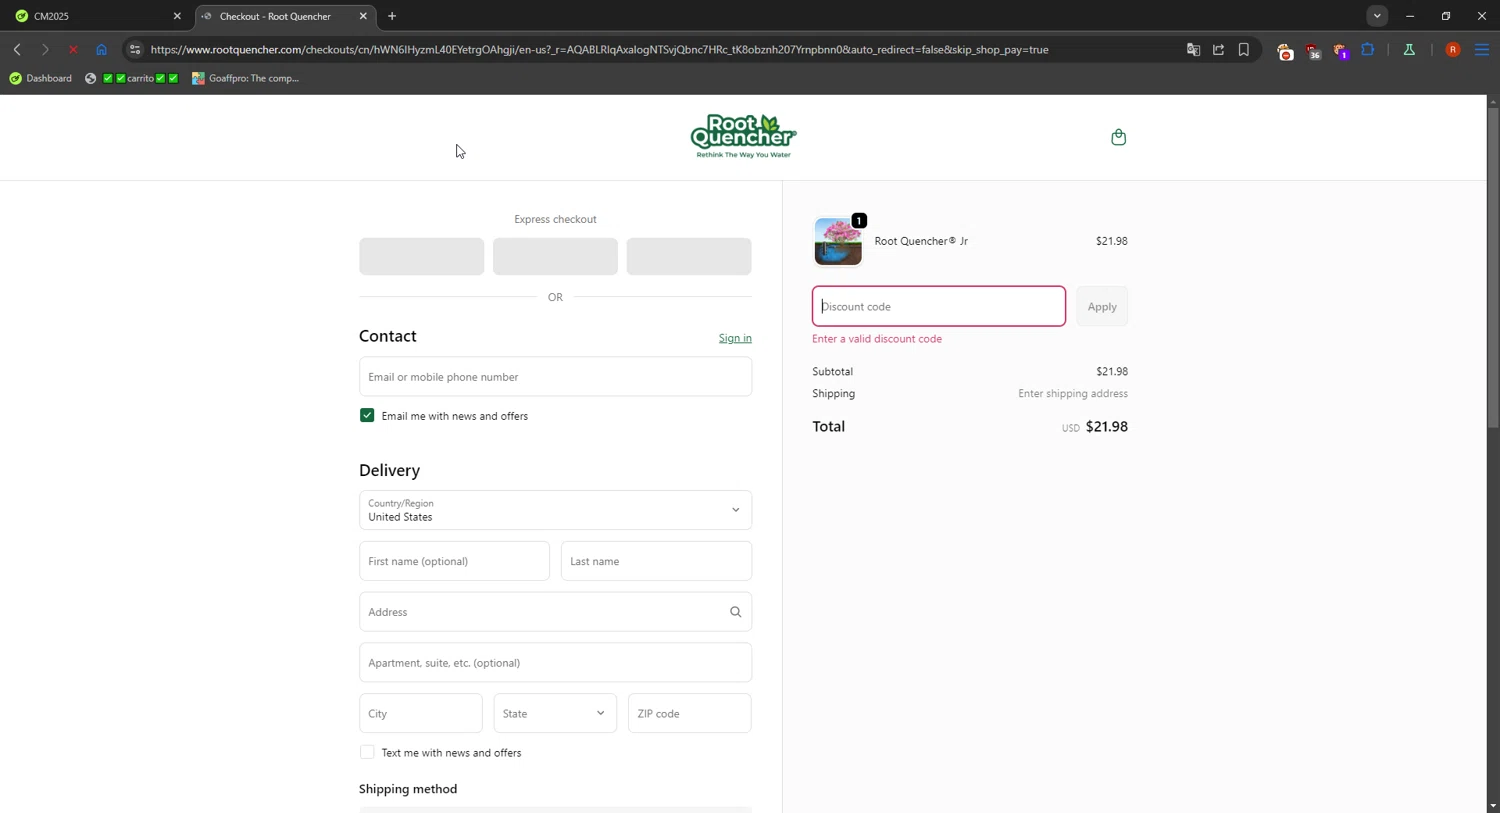The width and height of the screenshot is (1500, 813).
Task: Click the Shipping method heading
Action: pos(408,789)
